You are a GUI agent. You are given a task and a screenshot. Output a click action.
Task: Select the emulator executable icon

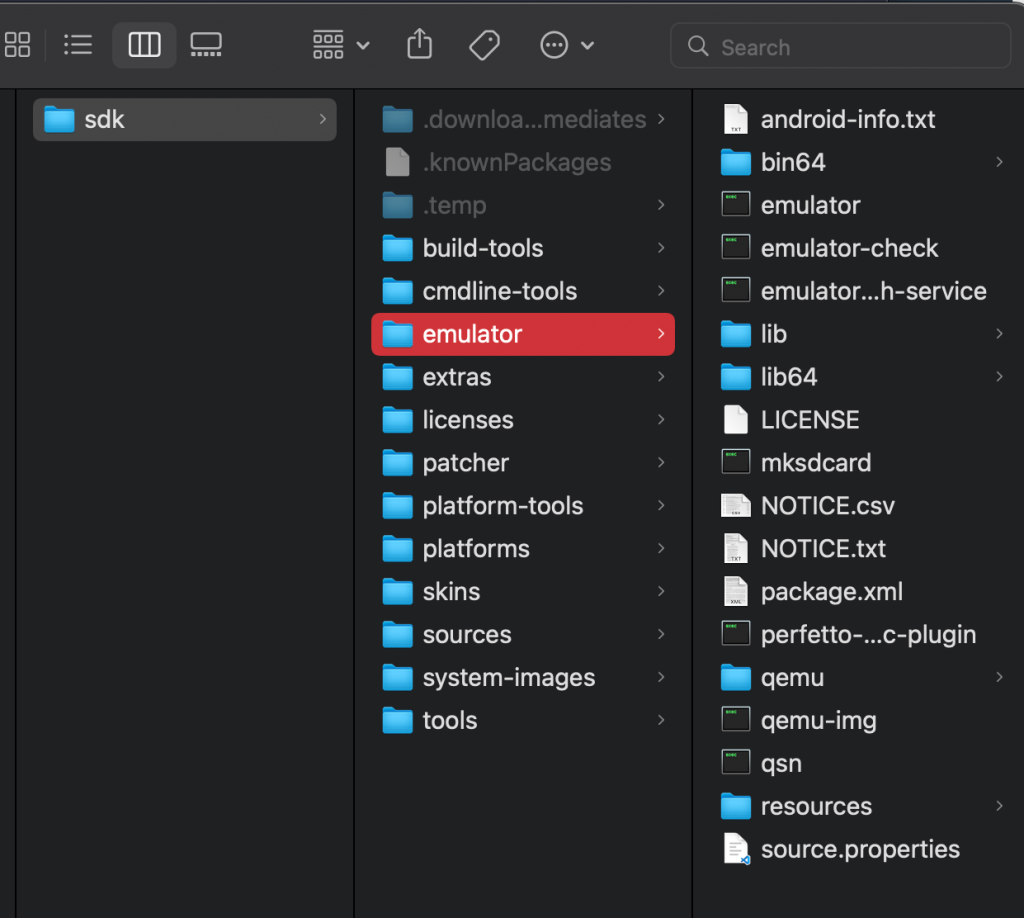[x=735, y=205]
